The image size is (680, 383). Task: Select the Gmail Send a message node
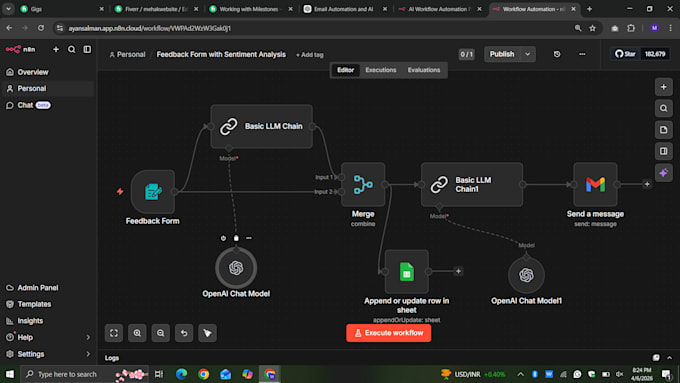click(595, 184)
